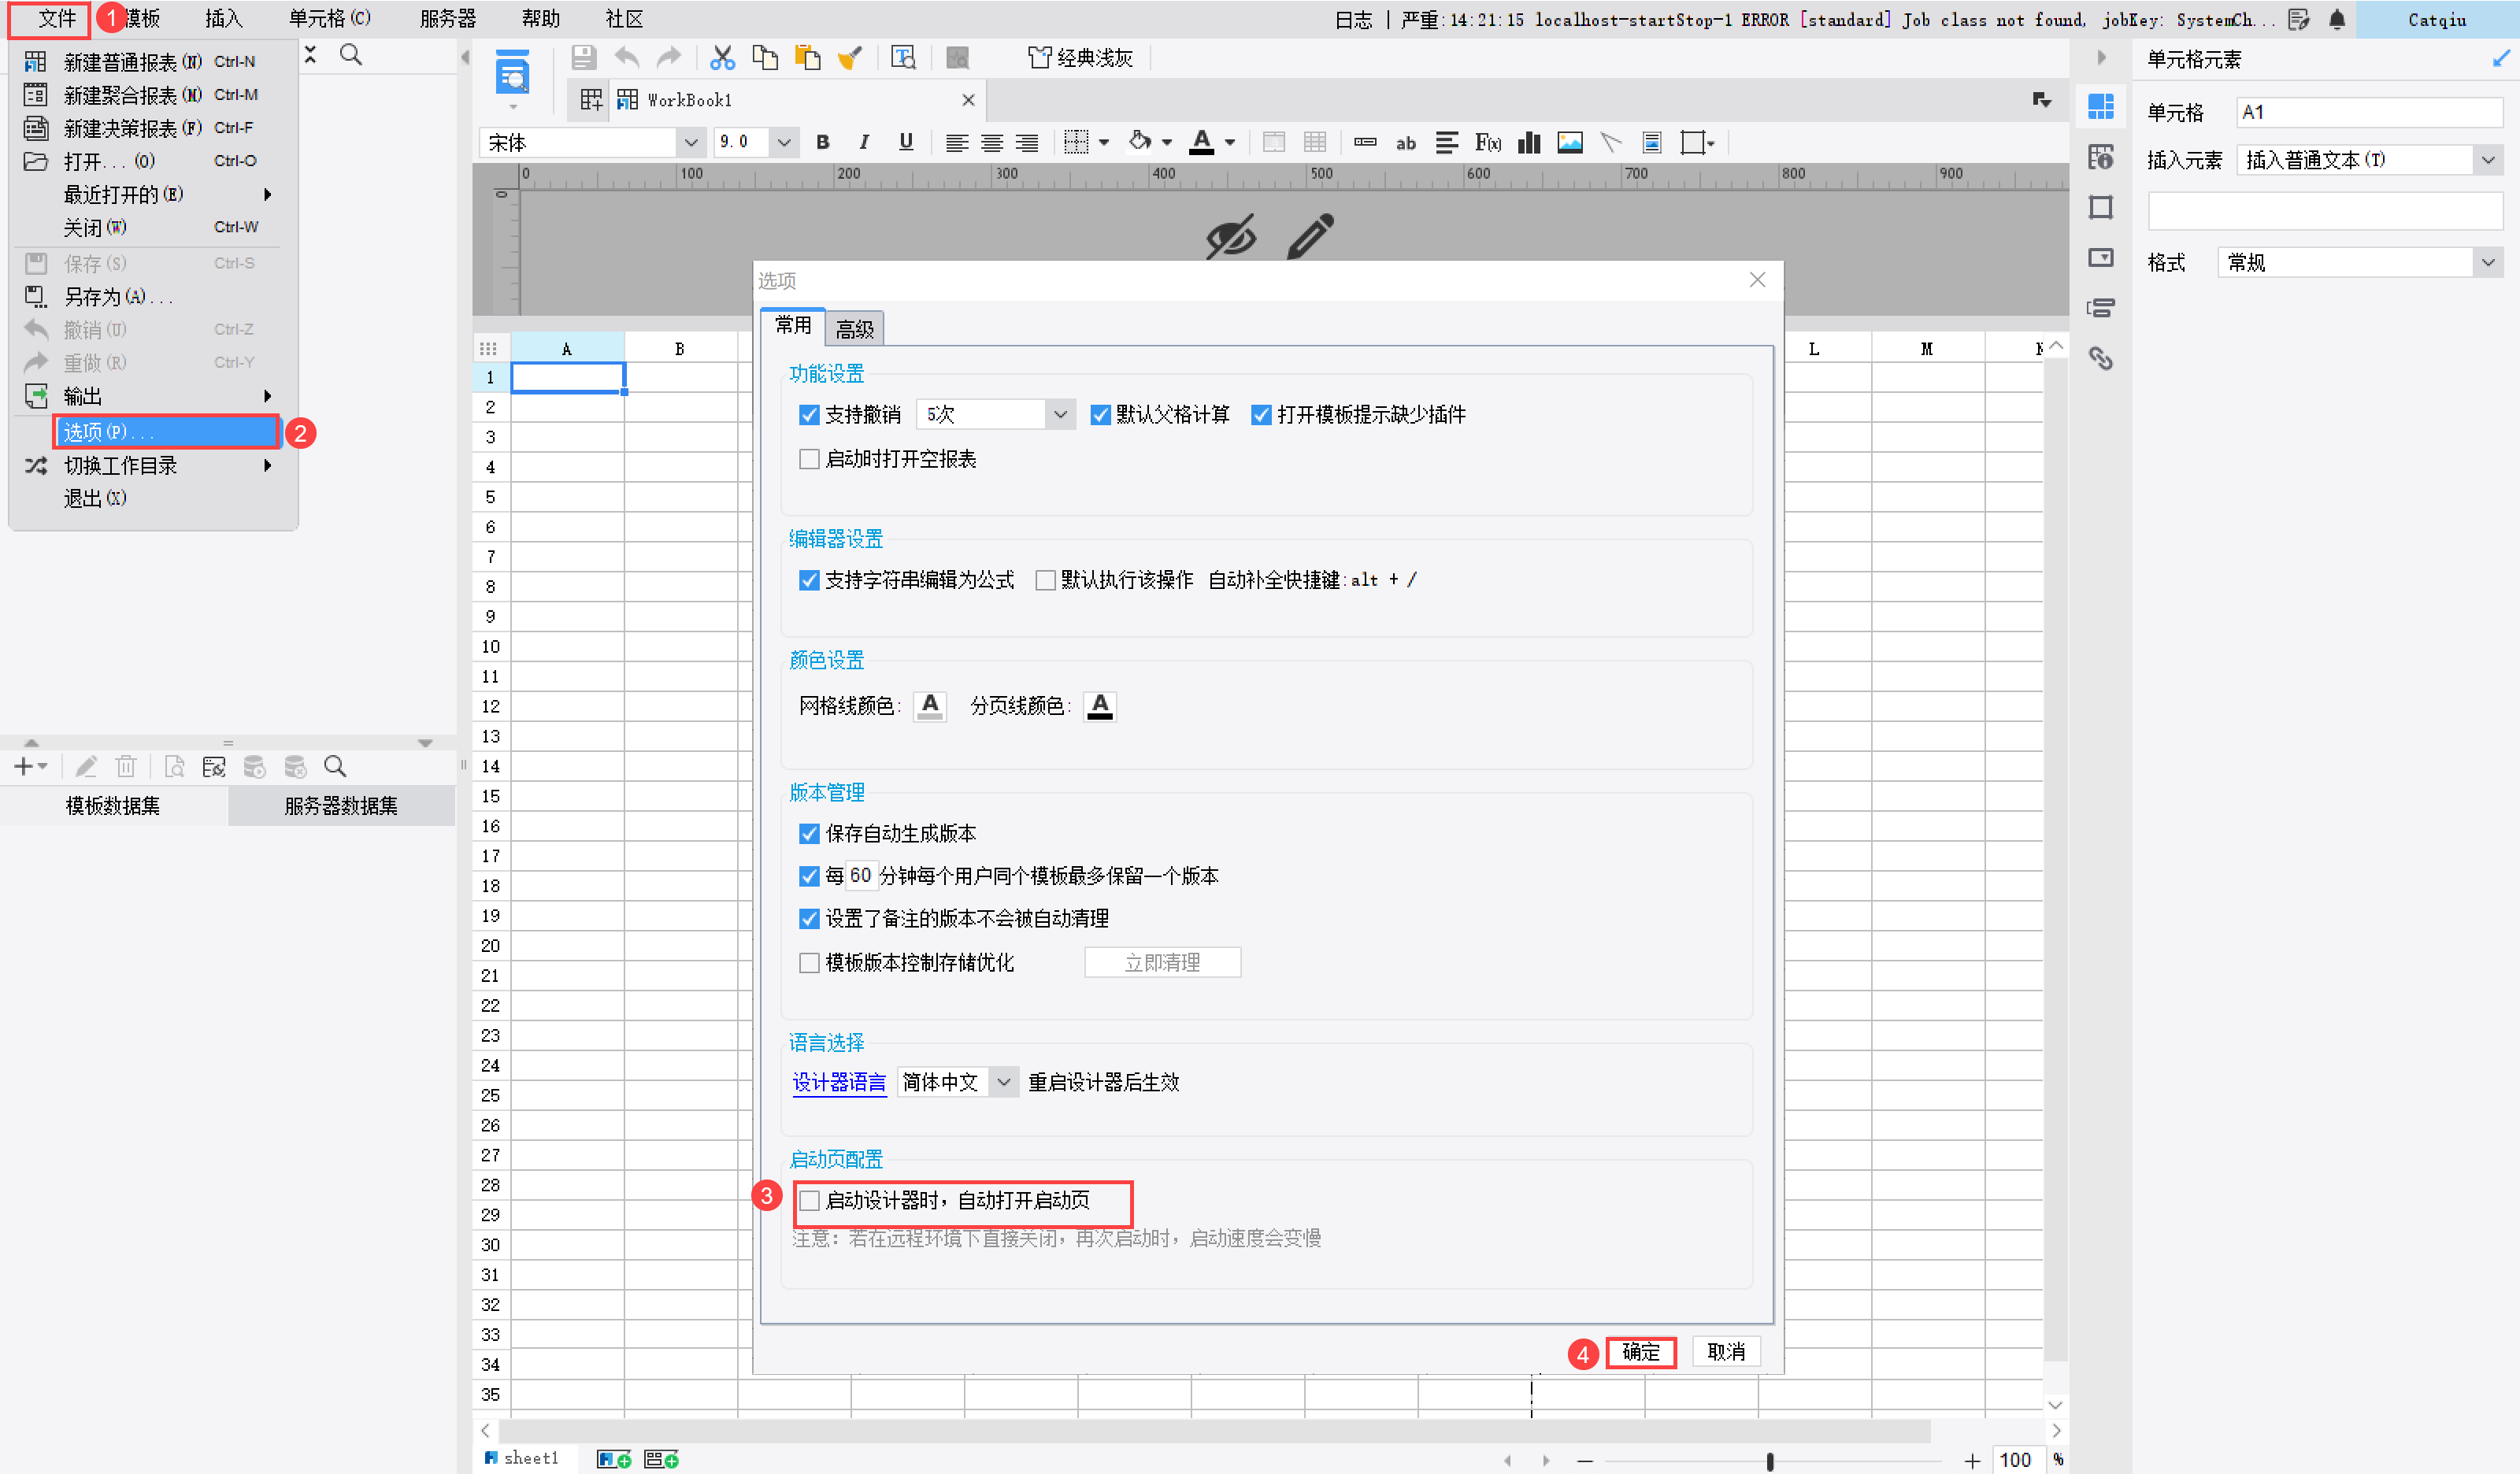The width and height of the screenshot is (2520, 1474).
Task: Open the 宋体 font family dropdown
Action: 591,142
